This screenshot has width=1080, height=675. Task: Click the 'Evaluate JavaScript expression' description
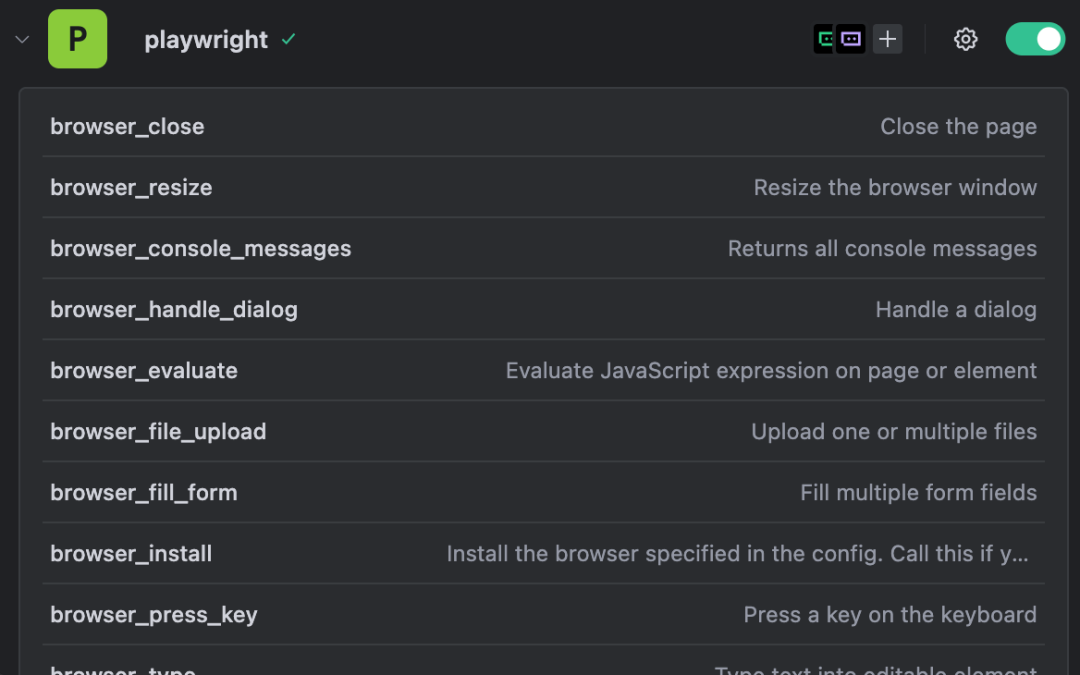pos(771,371)
